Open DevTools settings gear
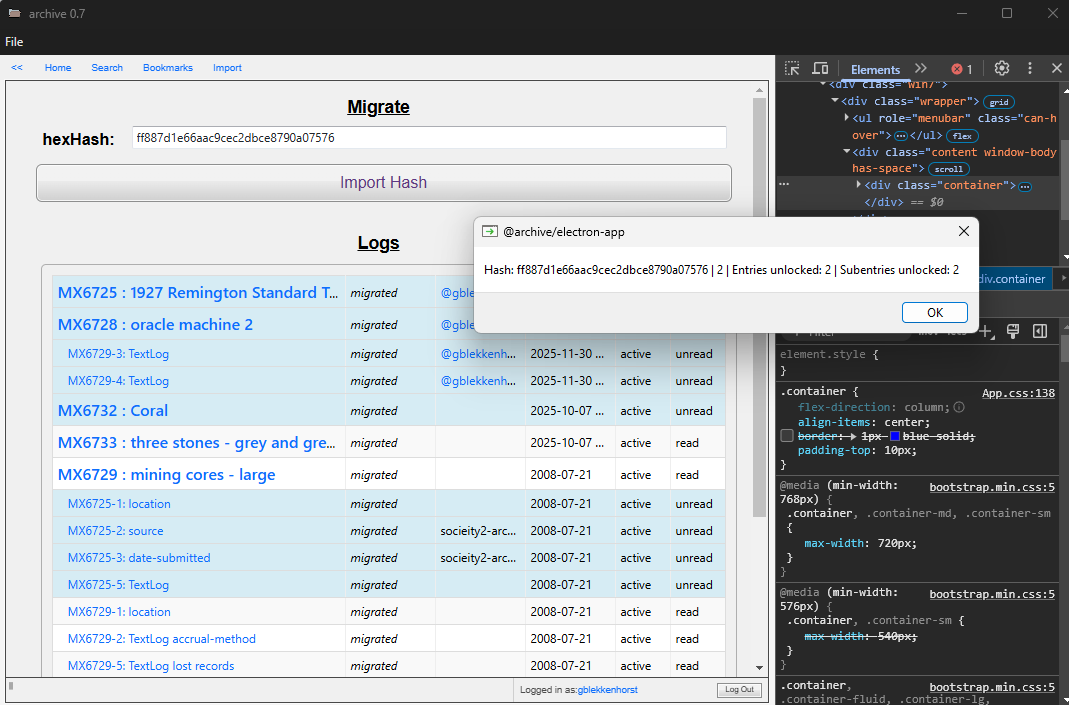 click(x=1001, y=68)
